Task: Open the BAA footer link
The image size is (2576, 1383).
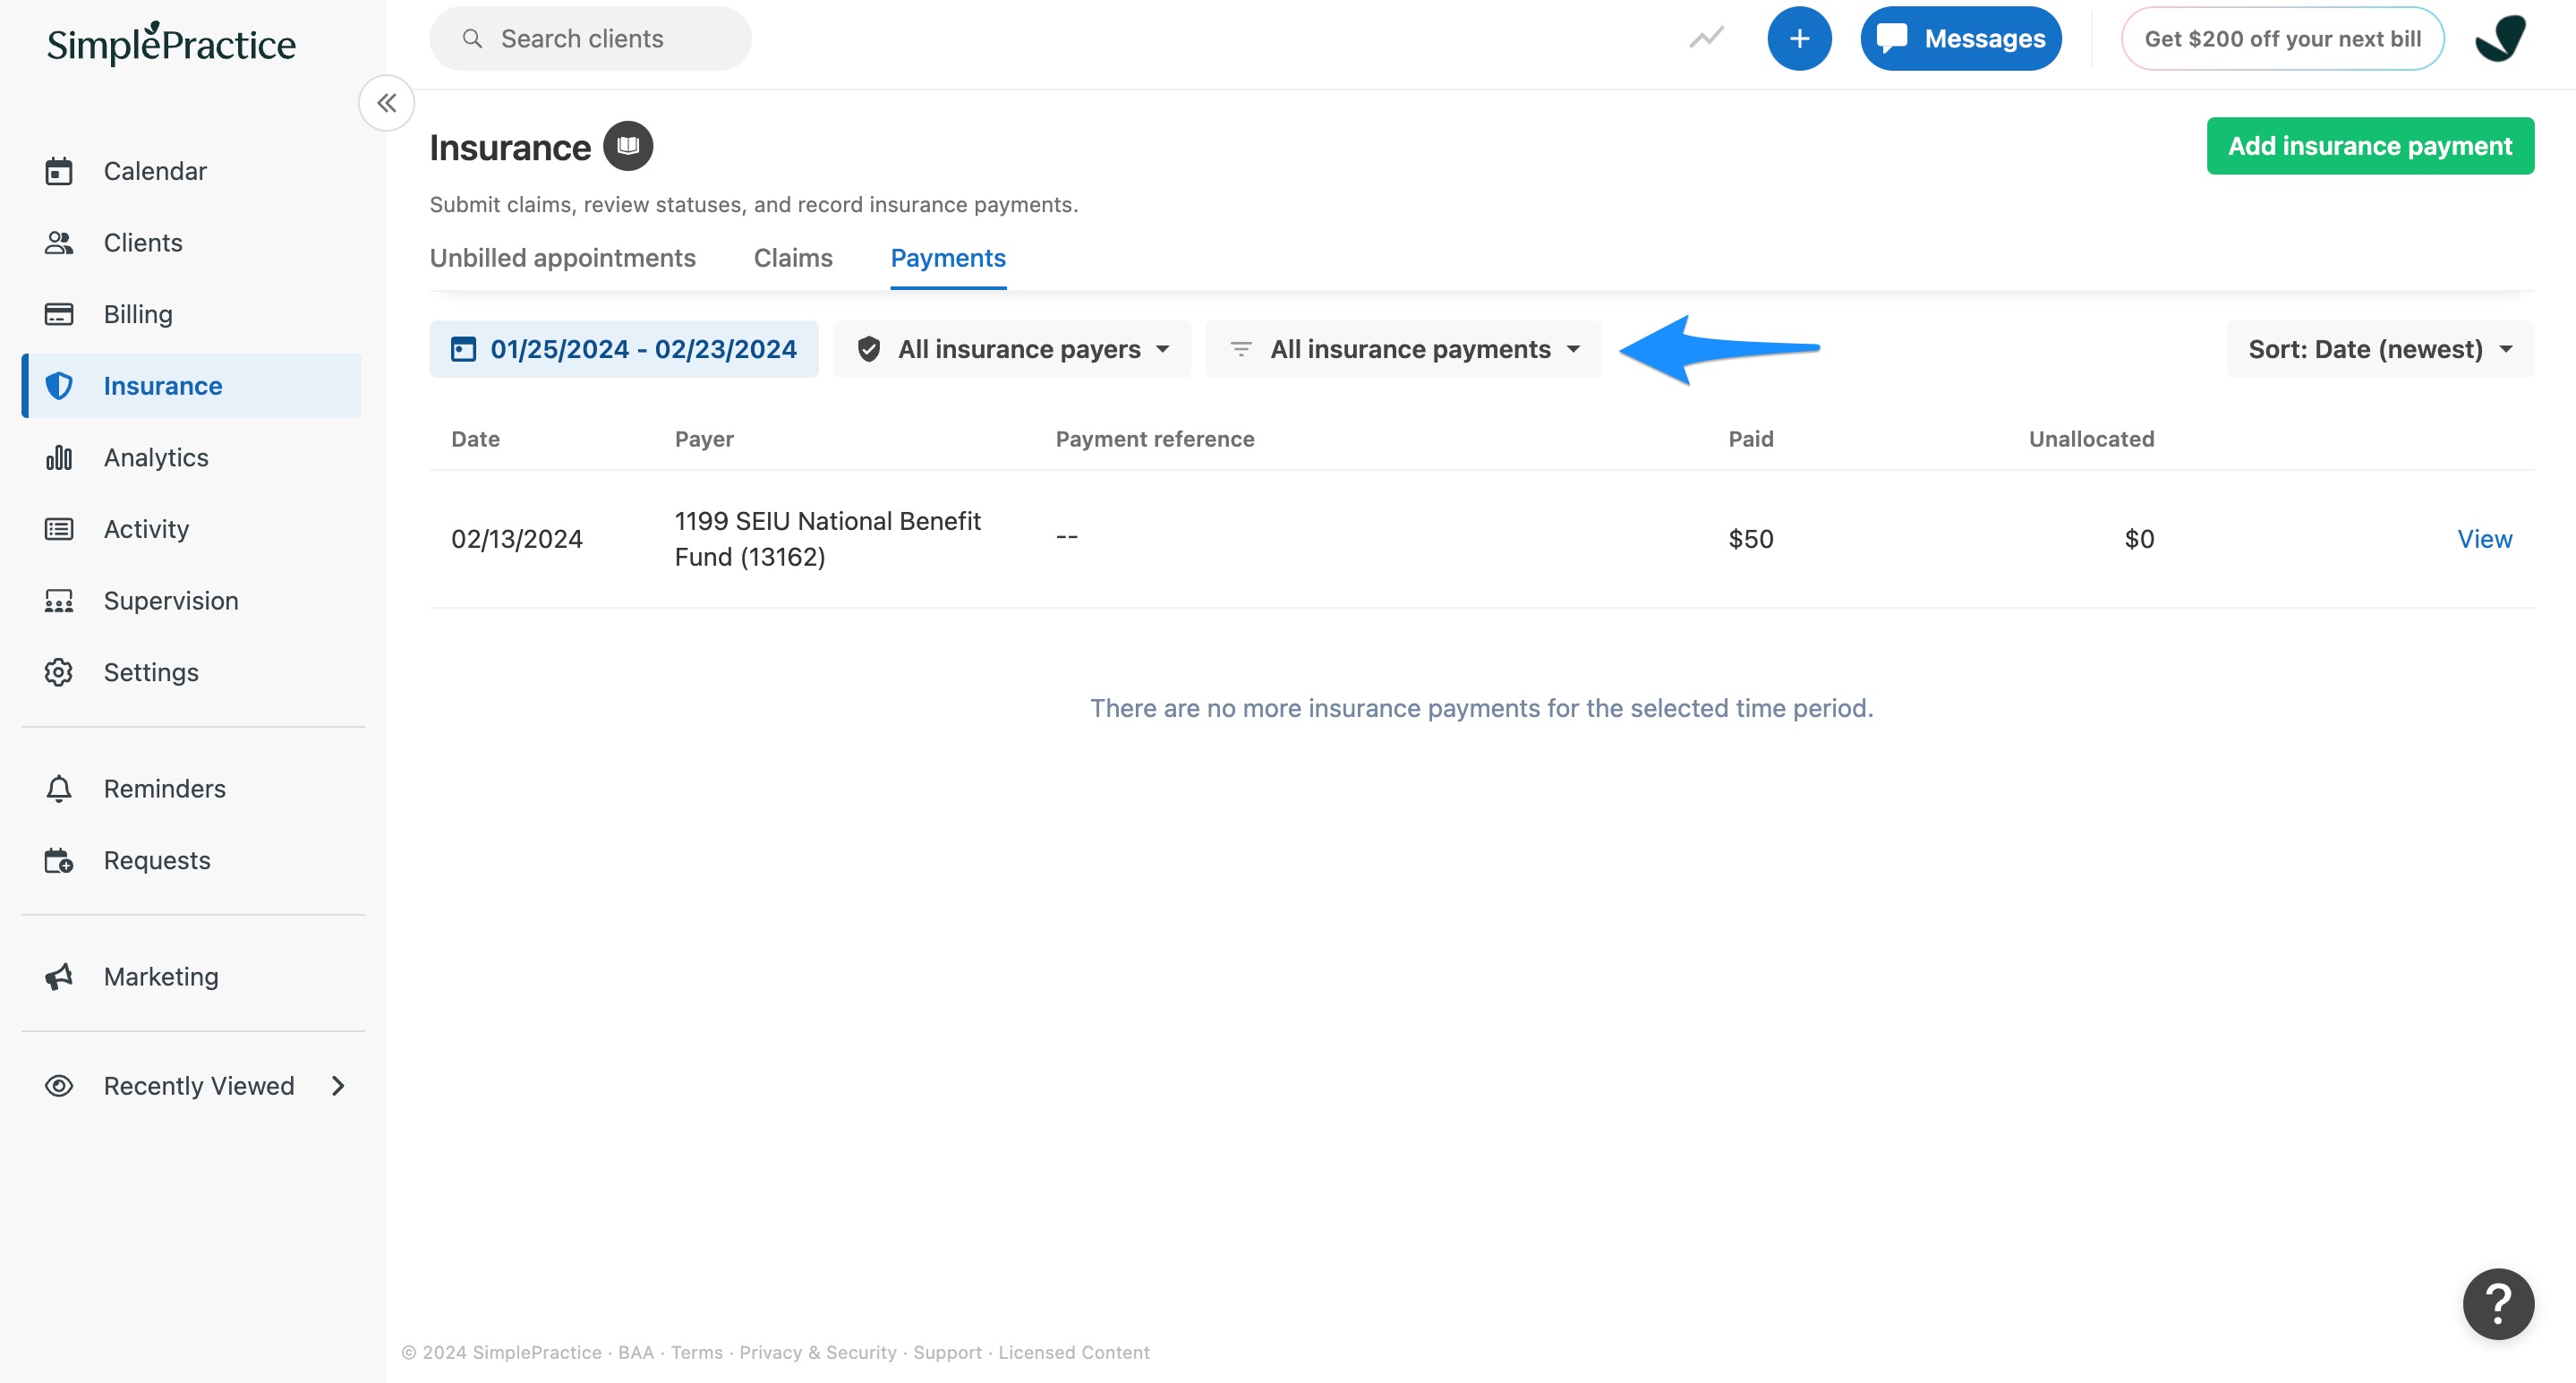Action: pyautogui.click(x=635, y=1352)
